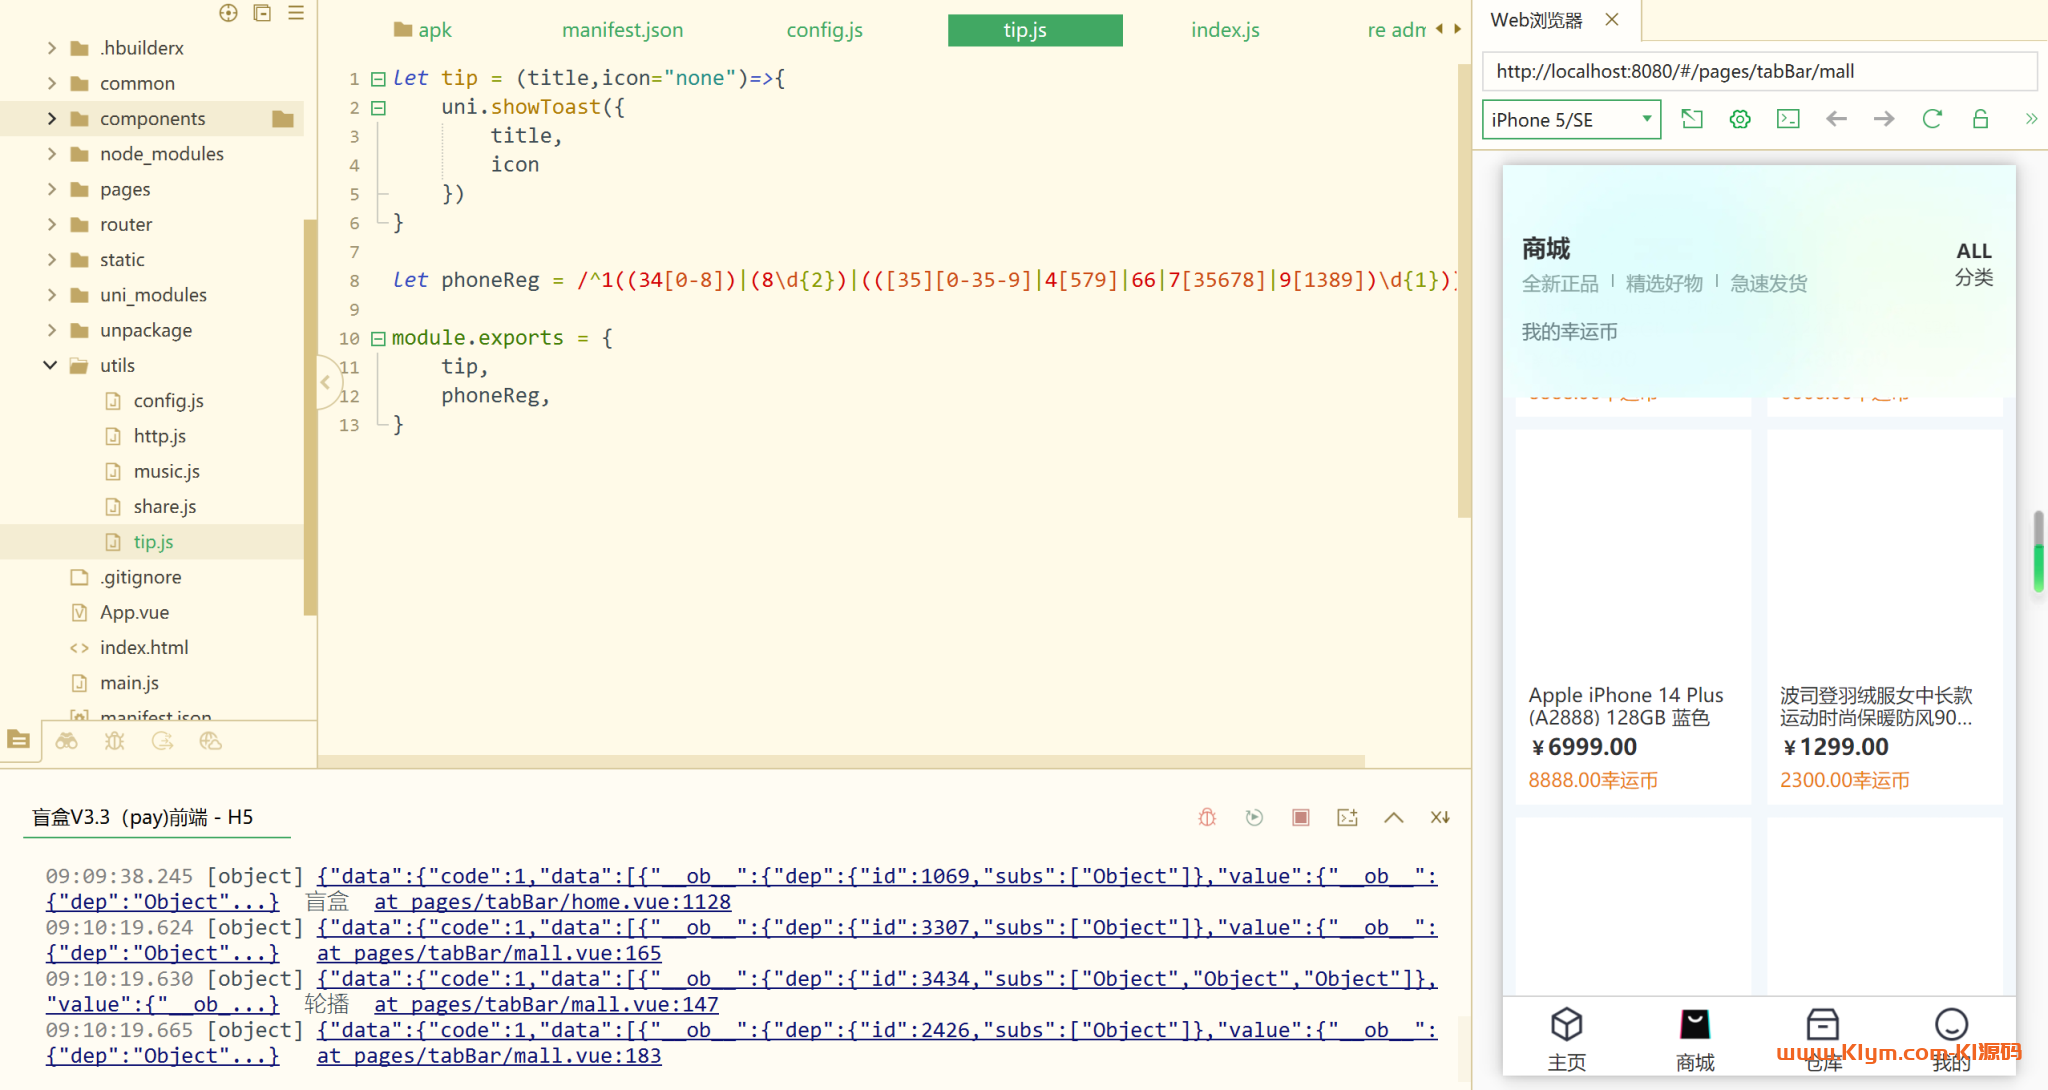Click the editor horizontal scrollbar
2048x1090 pixels.
[840, 761]
